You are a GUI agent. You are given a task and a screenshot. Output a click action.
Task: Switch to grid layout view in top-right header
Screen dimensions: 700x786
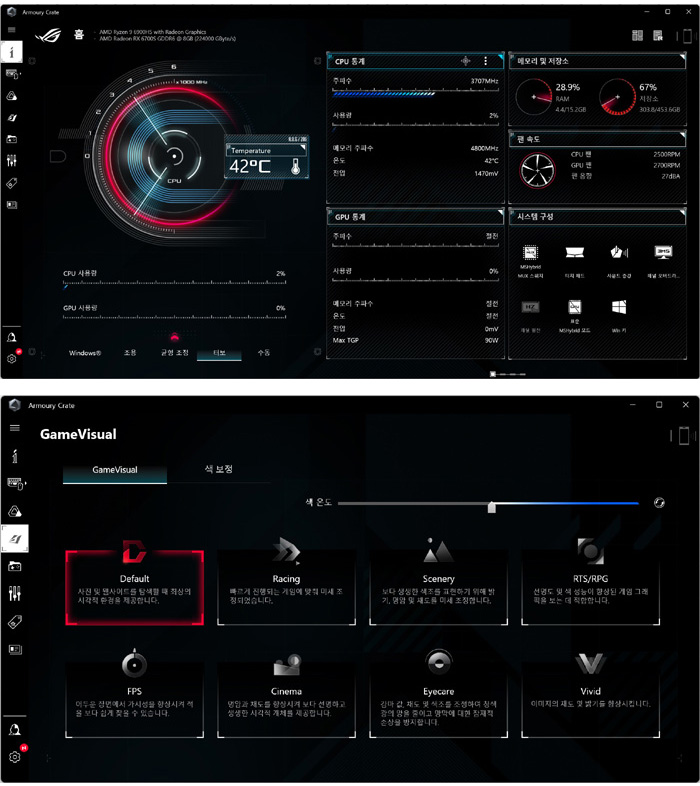pyautogui.click(x=637, y=35)
